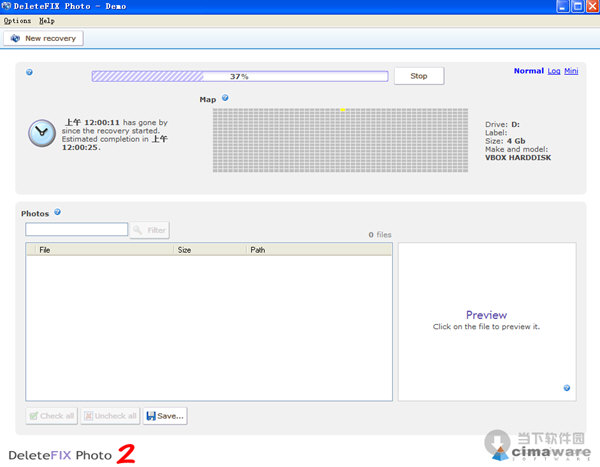Click the yellow marker on the map

tap(343, 110)
